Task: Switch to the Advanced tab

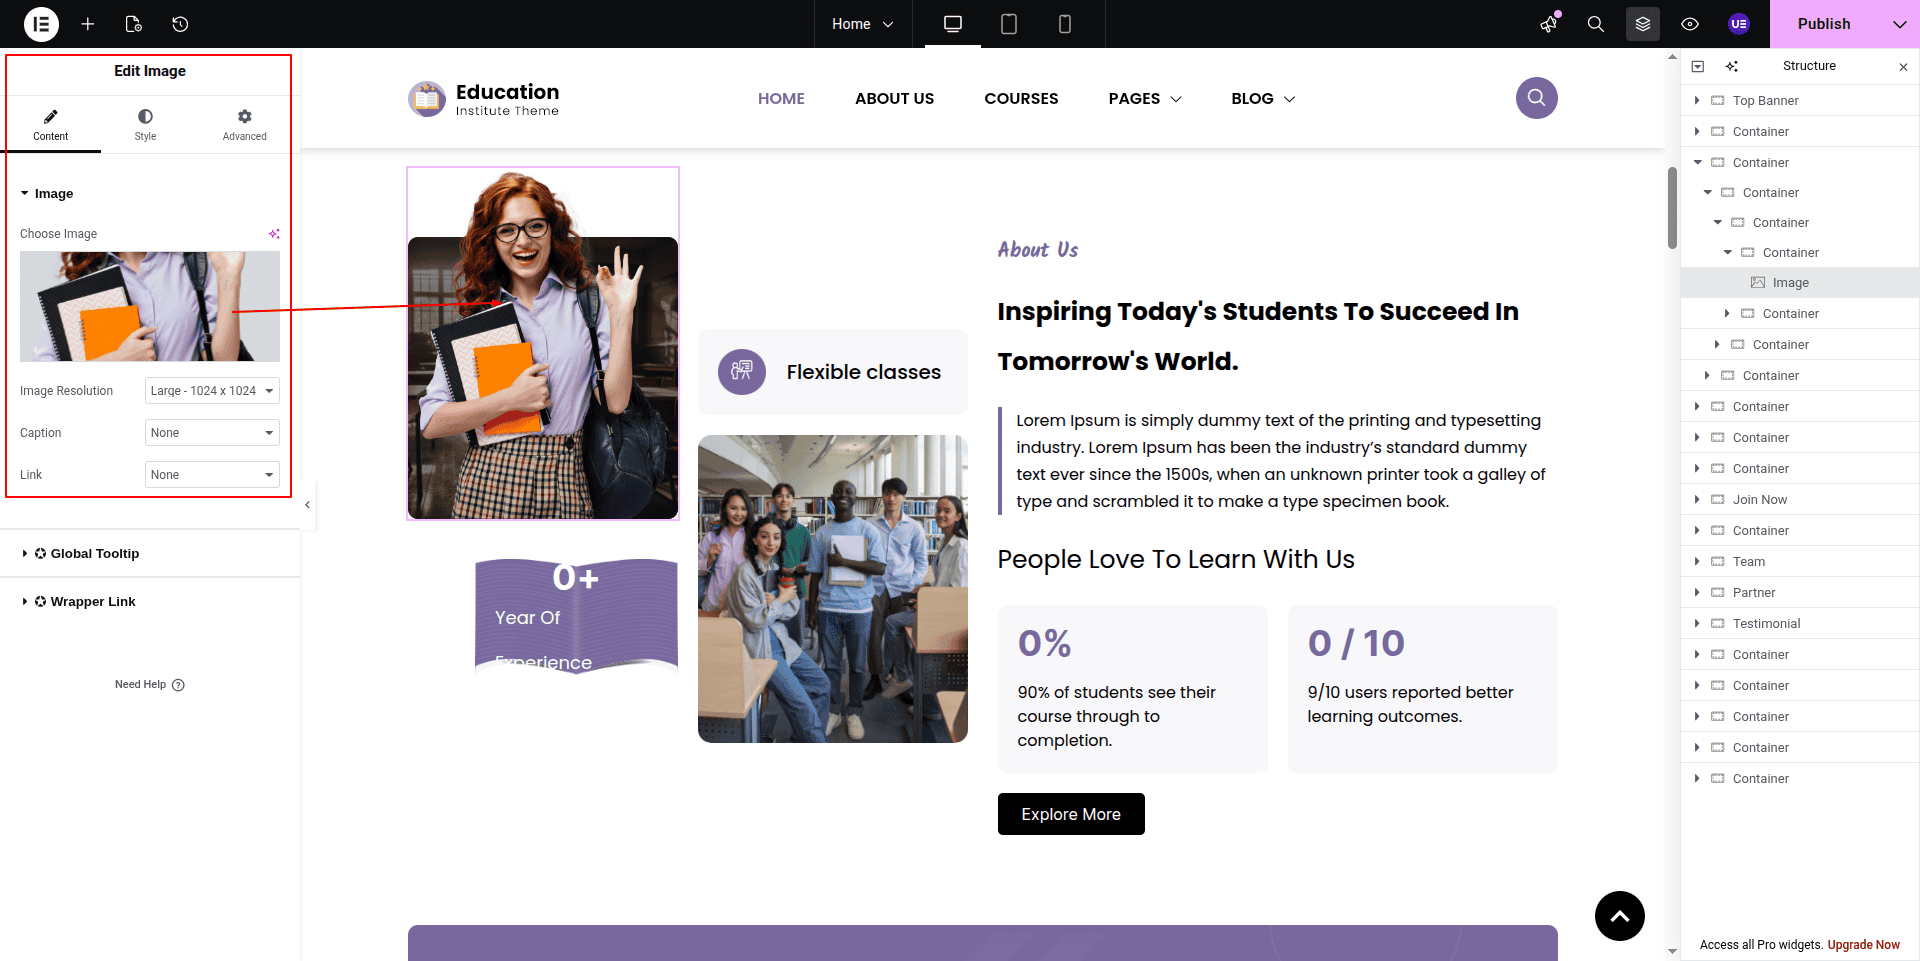Action: (x=244, y=125)
